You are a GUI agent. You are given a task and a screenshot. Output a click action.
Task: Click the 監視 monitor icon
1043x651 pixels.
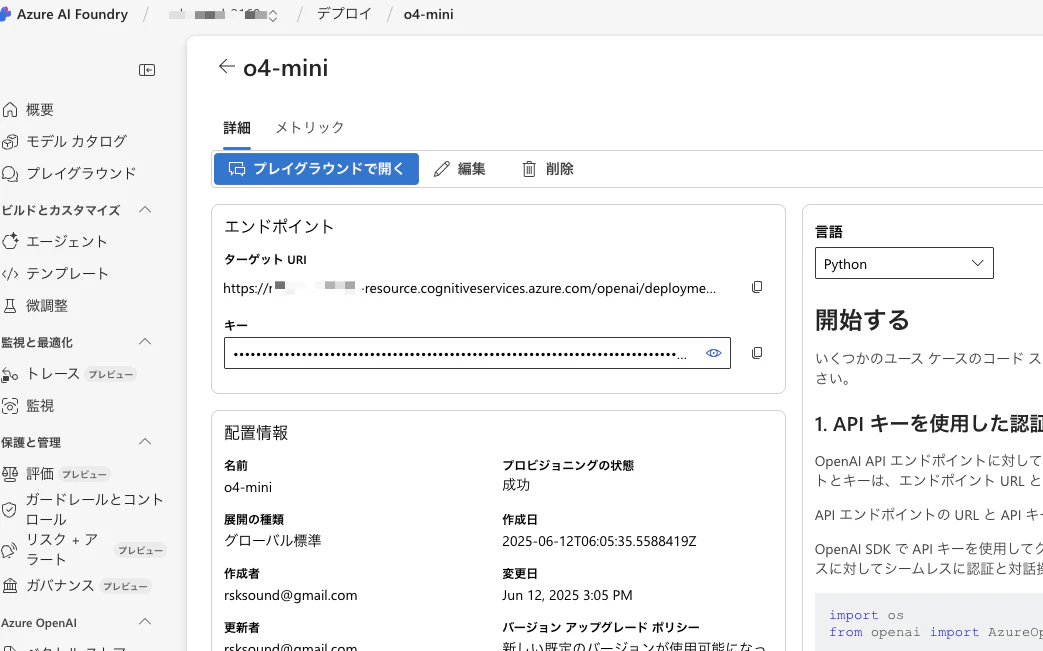10,406
